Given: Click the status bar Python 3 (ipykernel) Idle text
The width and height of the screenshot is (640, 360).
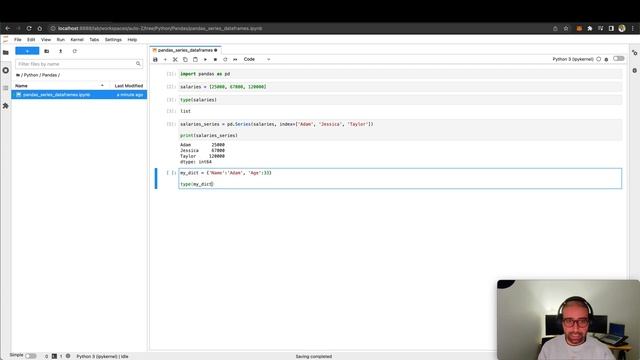Looking at the screenshot, I should coord(102,356).
